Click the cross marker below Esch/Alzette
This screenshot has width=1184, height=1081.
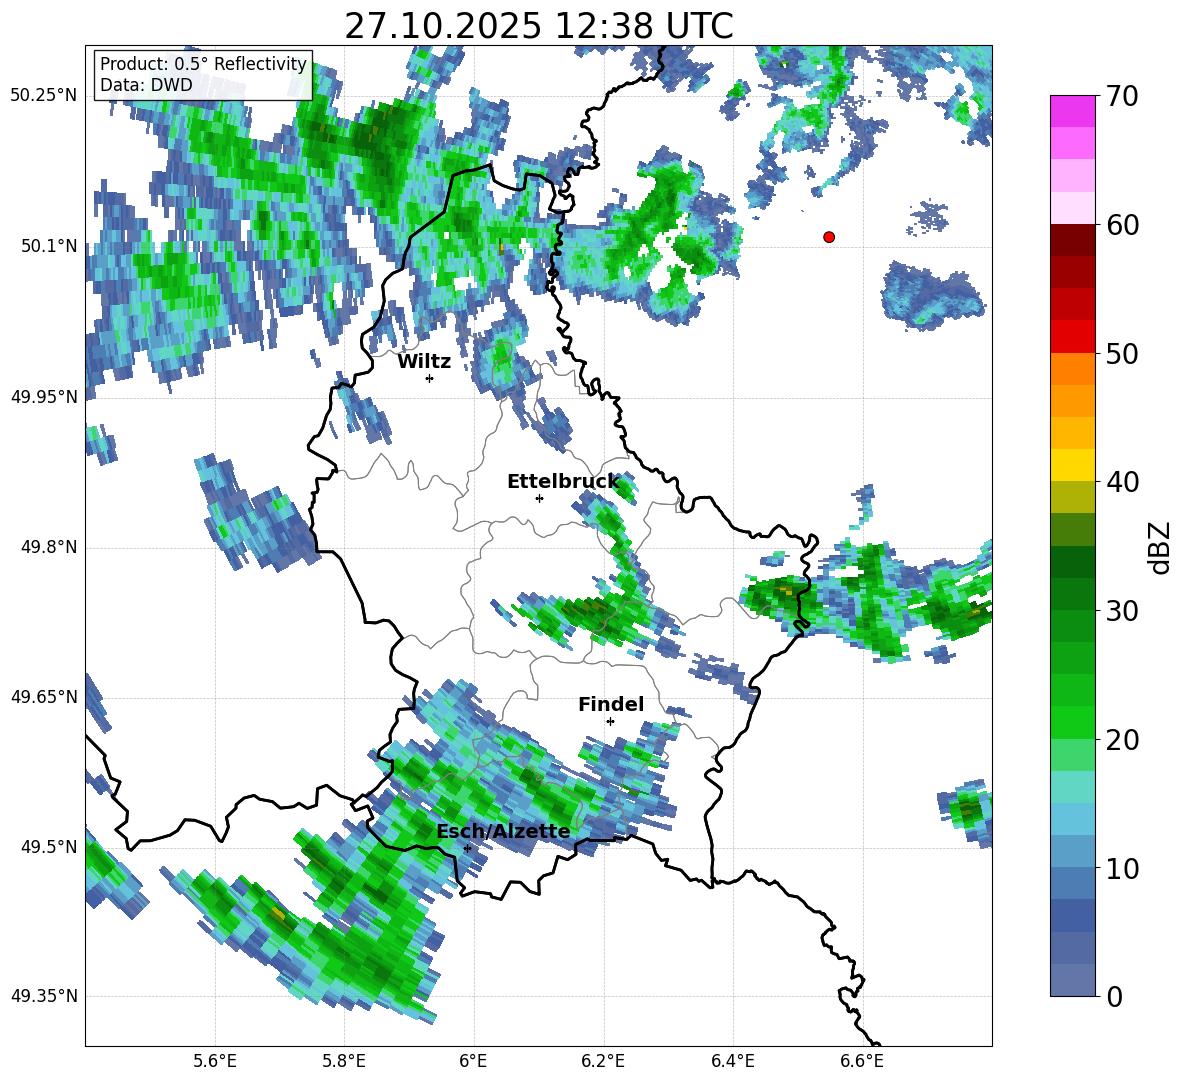[467, 848]
